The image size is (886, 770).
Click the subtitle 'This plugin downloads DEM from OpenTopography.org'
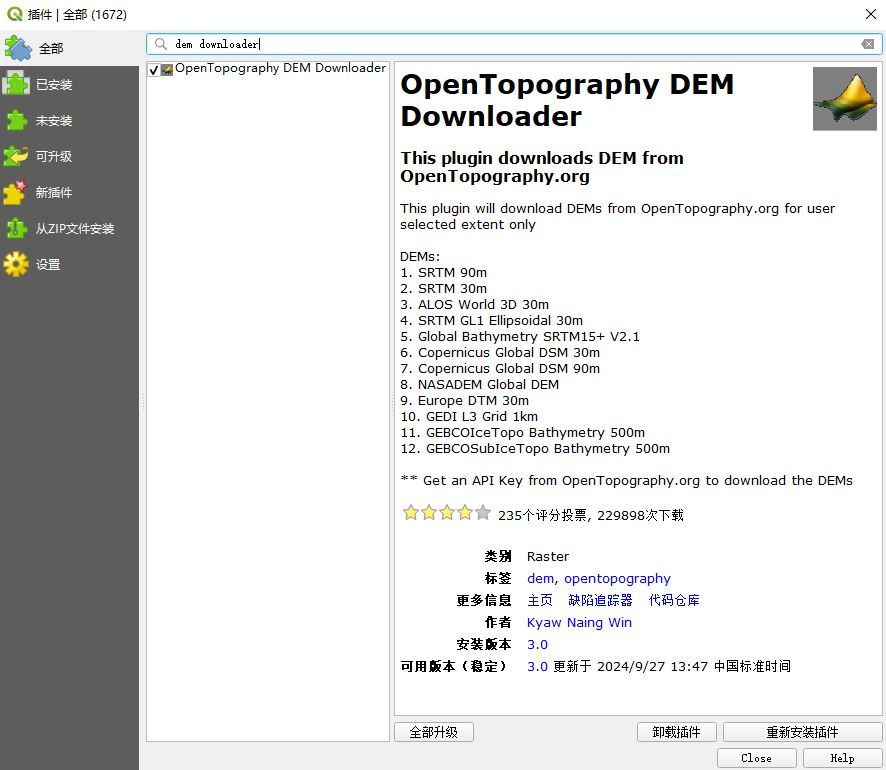(542, 167)
